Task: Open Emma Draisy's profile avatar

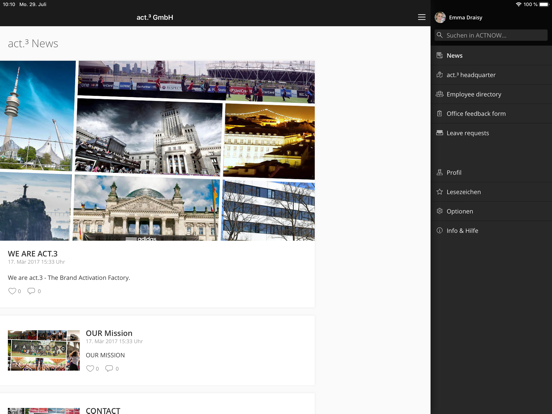Action: [x=440, y=17]
